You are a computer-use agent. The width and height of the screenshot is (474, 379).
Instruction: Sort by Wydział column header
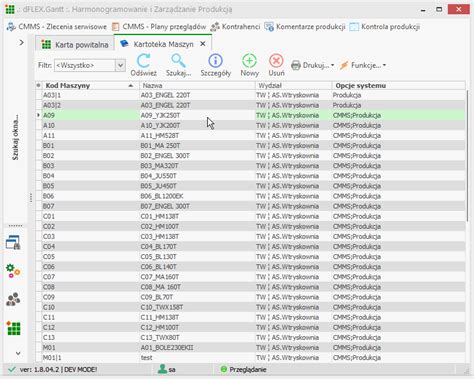coord(294,86)
